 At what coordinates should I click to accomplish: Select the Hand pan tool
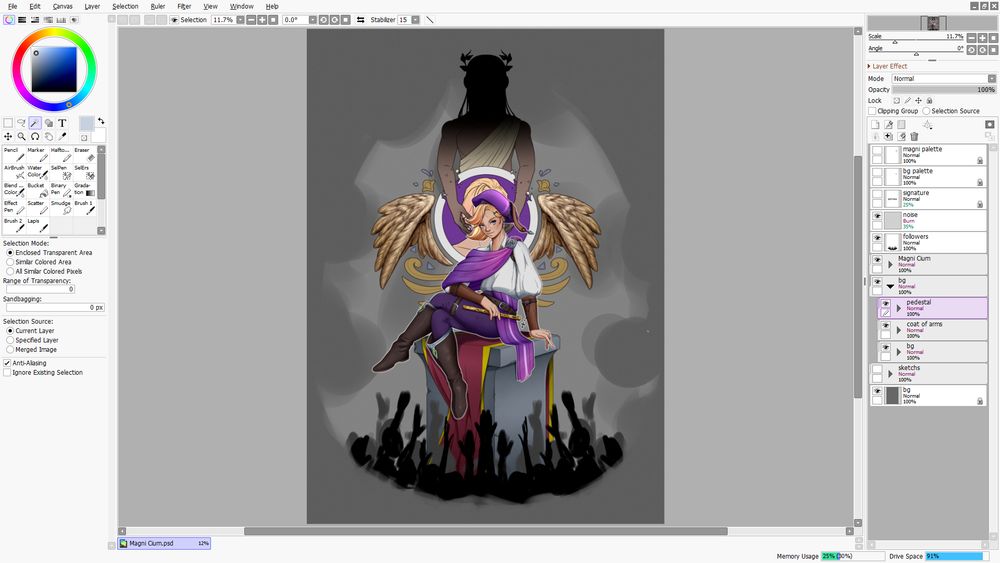coord(48,136)
